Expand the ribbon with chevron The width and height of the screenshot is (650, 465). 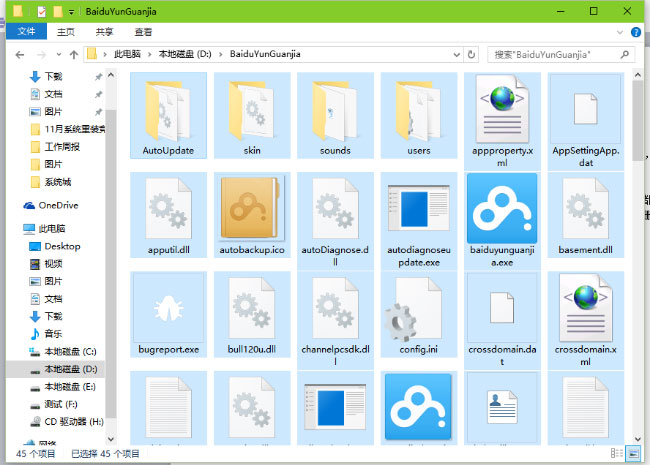pos(620,32)
